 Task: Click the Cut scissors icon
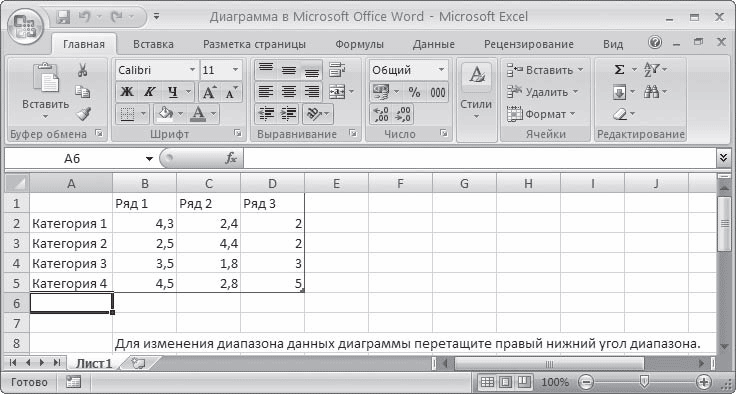83,70
